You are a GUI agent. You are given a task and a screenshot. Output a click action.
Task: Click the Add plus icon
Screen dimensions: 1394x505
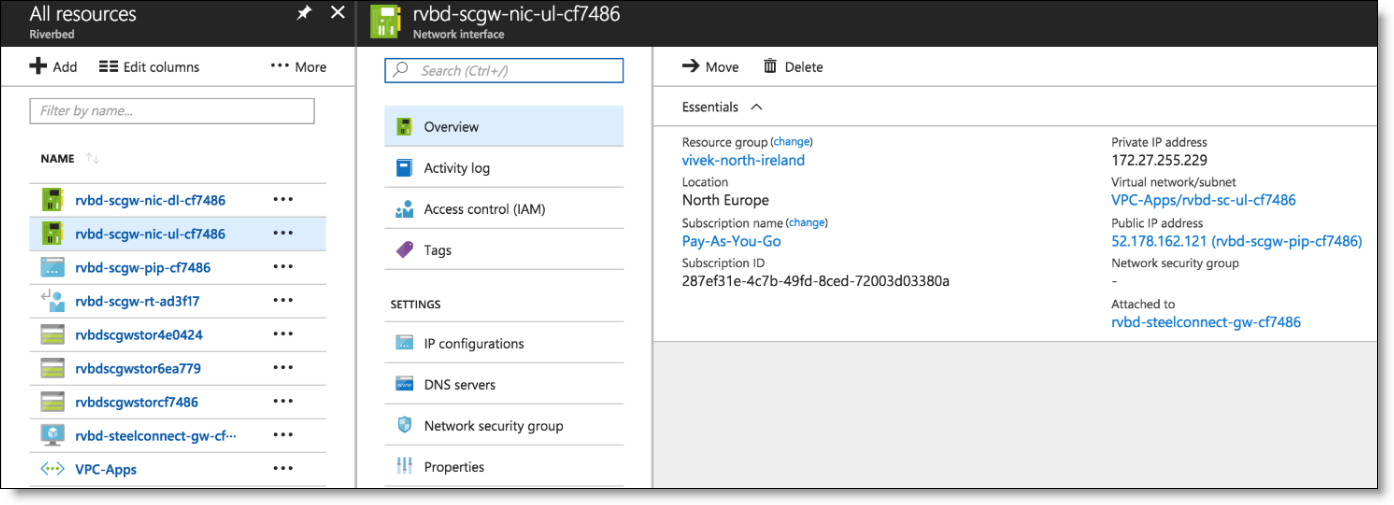click(38, 66)
